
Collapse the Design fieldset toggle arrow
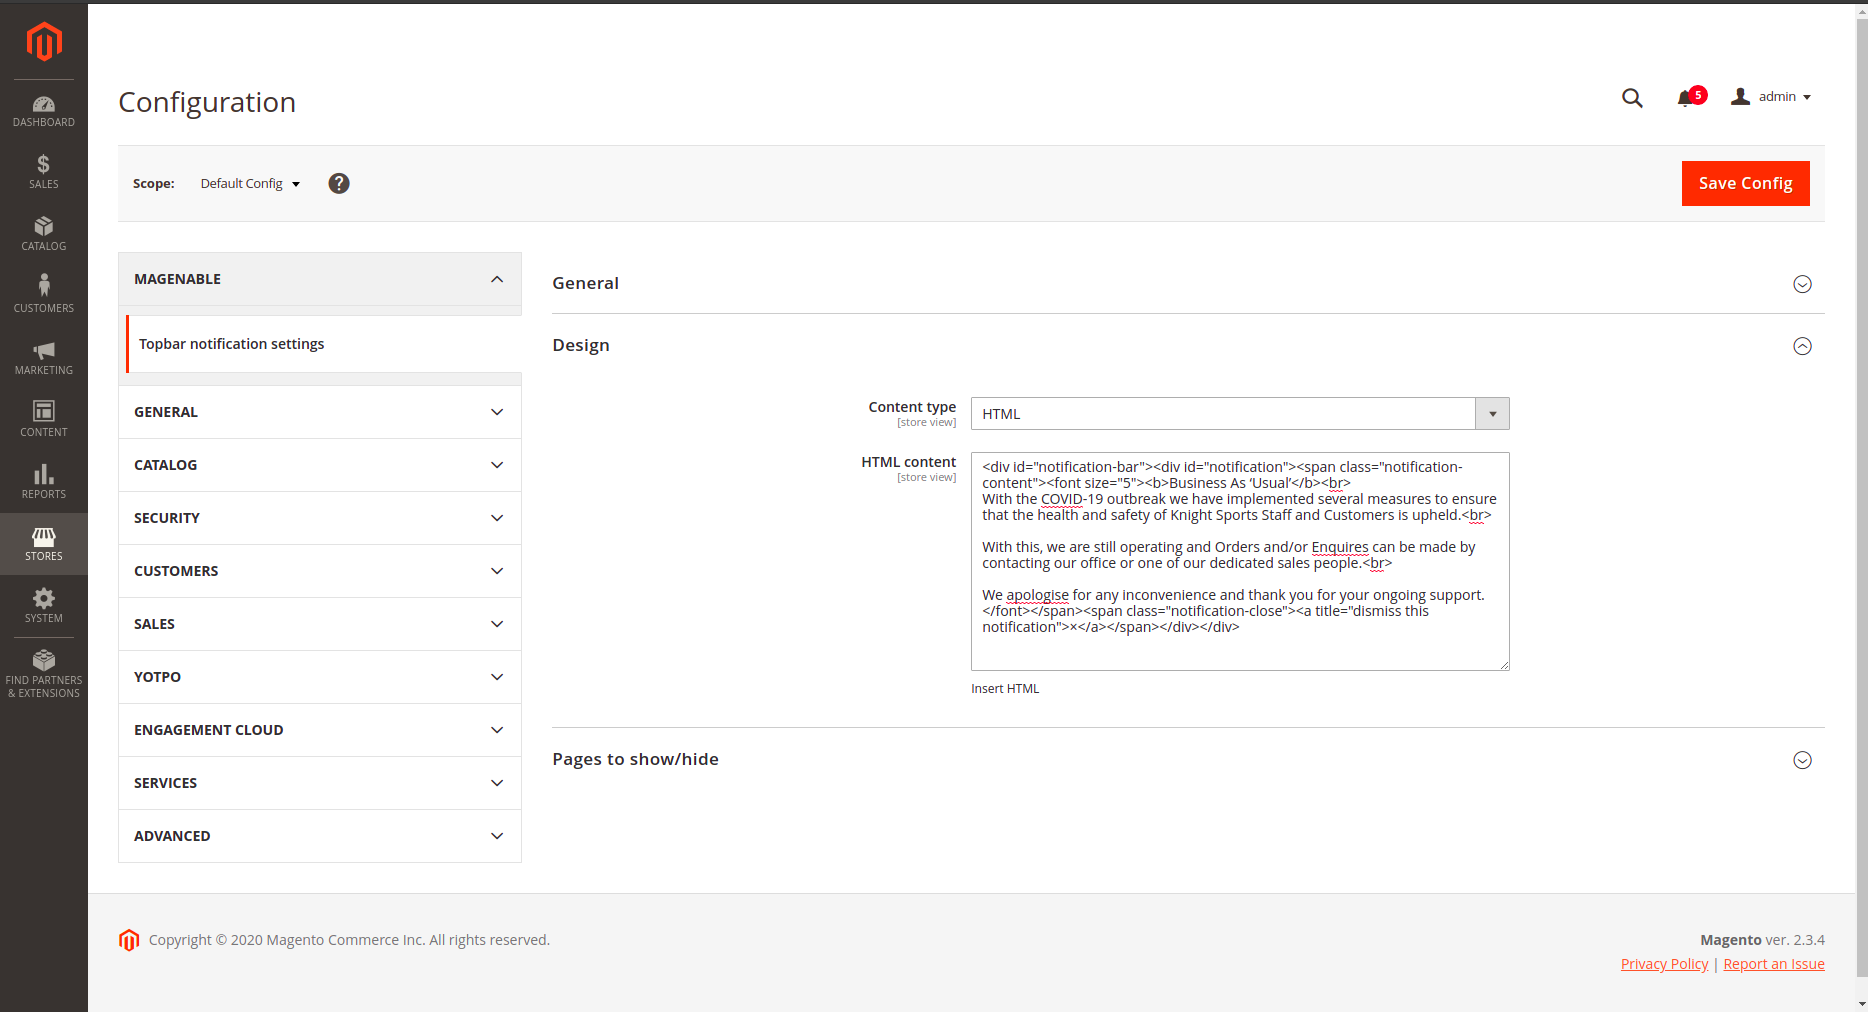(x=1802, y=346)
